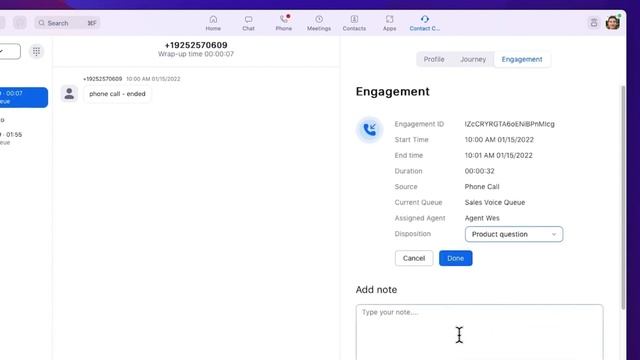The width and height of the screenshot is (640, 360).
Task: Click into the Add note text area
Action: (x=479, y=332)
